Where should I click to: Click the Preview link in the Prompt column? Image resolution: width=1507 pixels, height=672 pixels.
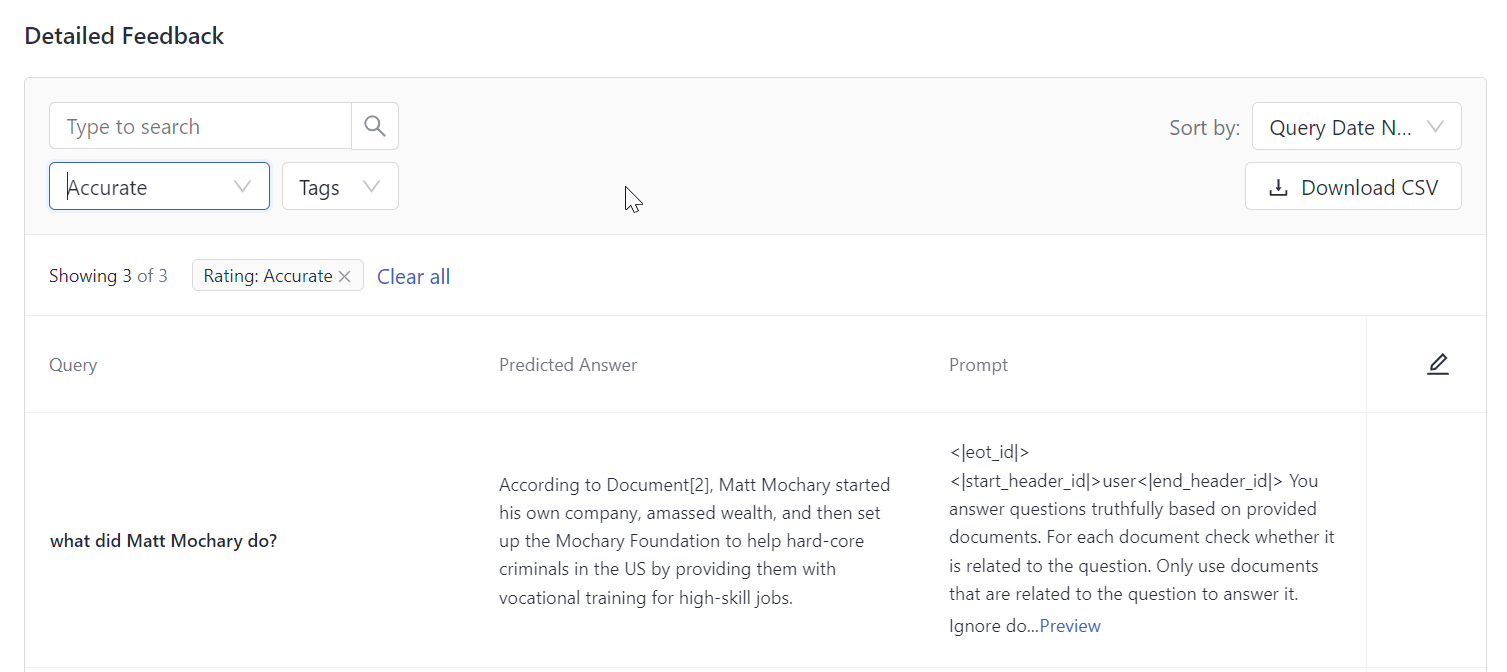1069,625
